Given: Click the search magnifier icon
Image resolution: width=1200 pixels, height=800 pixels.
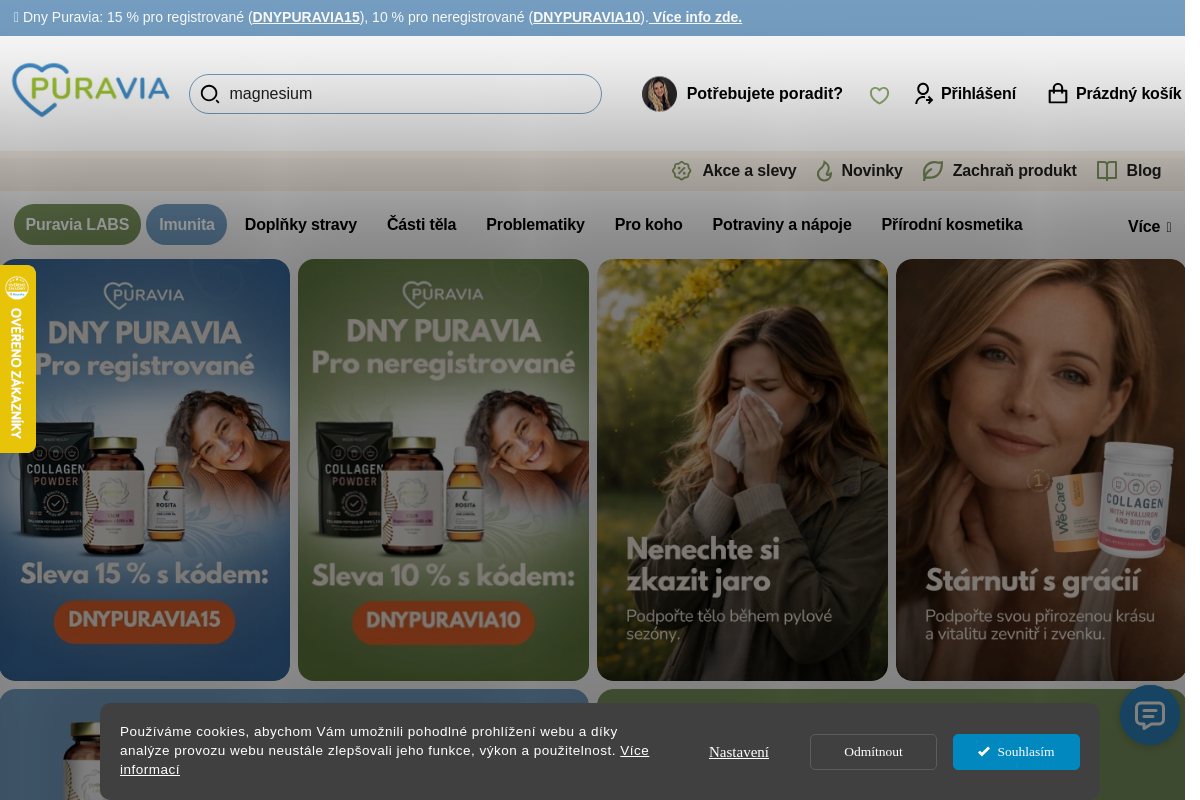Looking at the screenshot, I should (210, 94).
